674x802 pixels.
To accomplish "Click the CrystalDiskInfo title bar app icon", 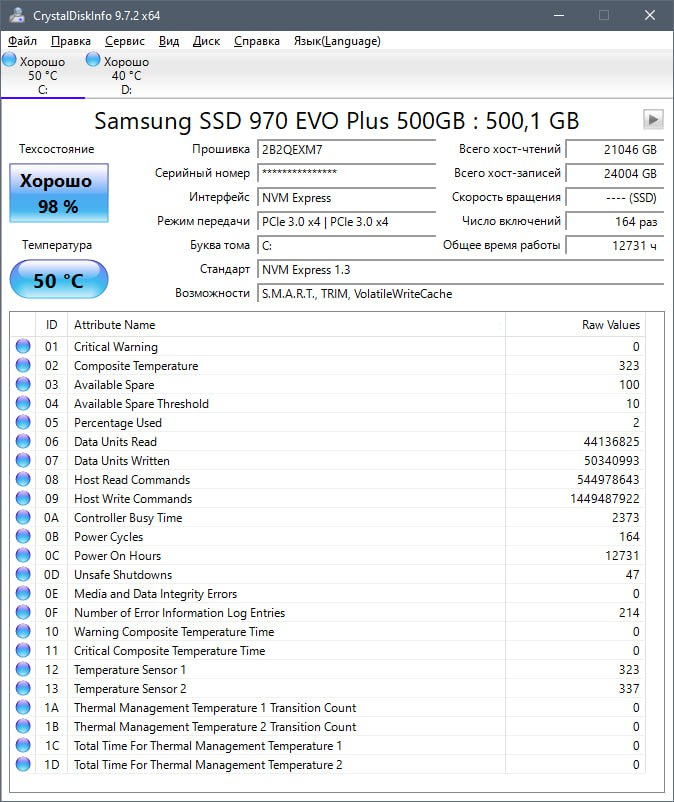I will 17,15.
